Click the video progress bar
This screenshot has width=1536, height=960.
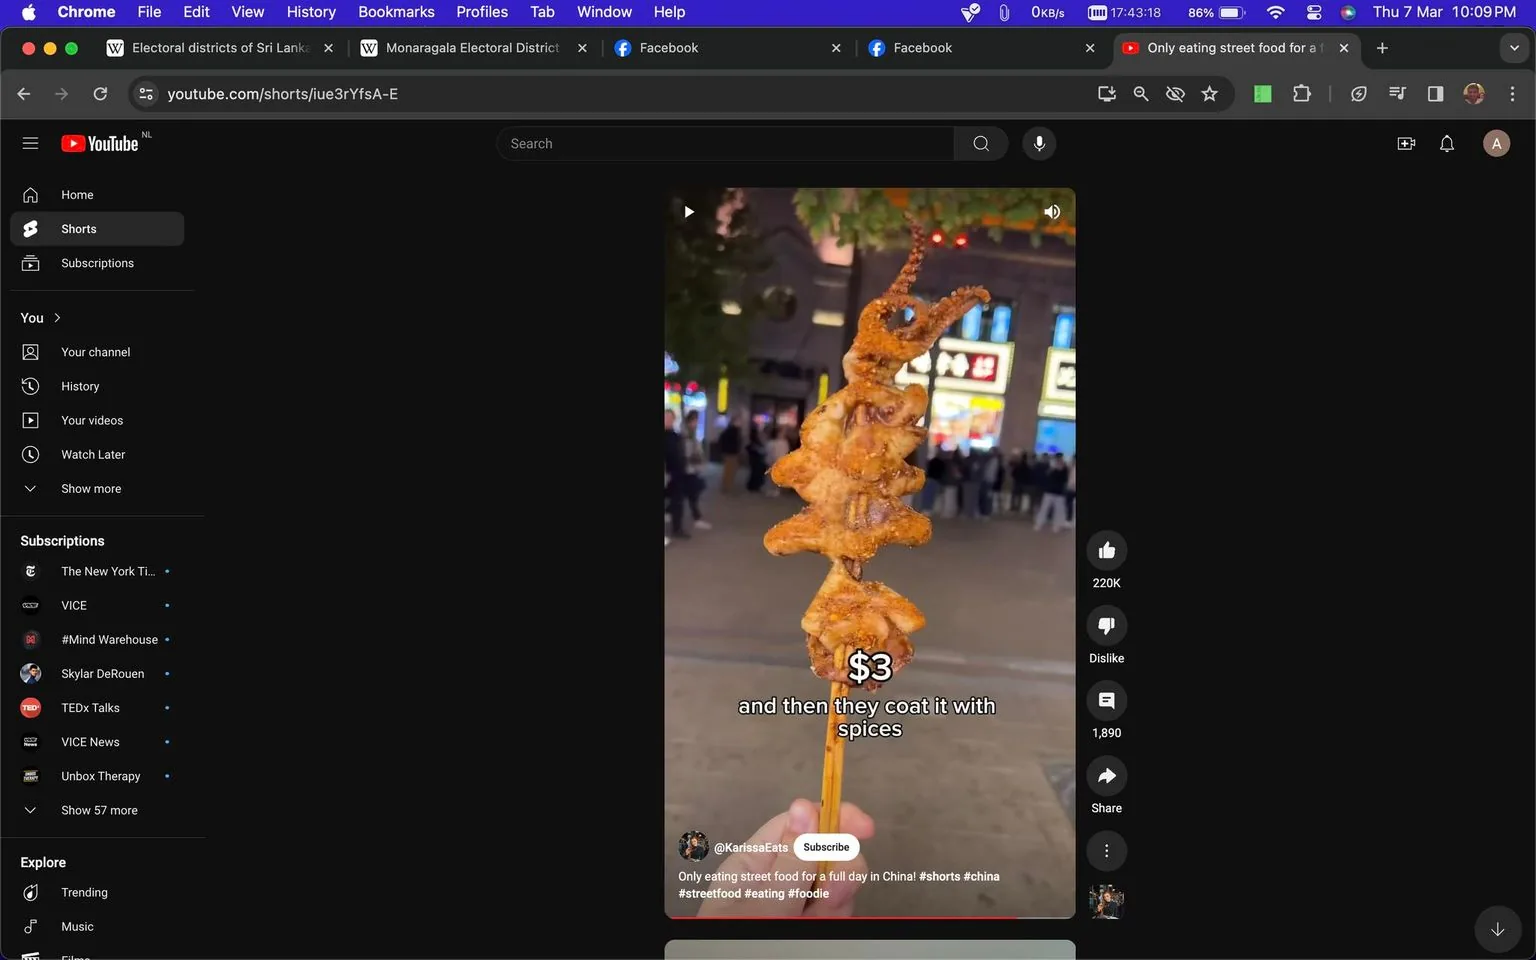[x=869, y=916]
